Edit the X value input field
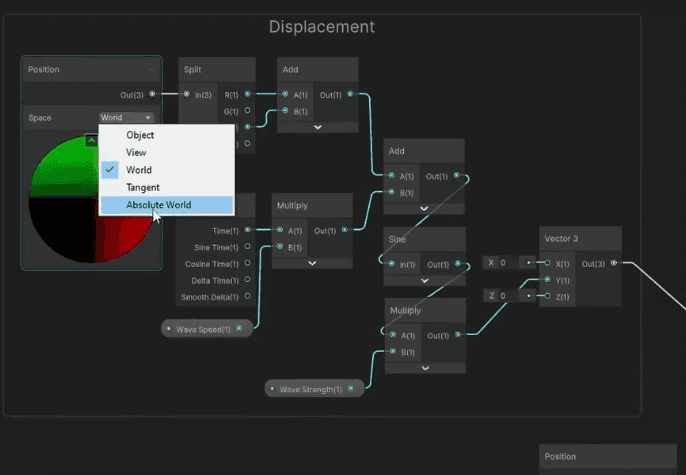Screen dimensions: 686x475 pos(508,262)
